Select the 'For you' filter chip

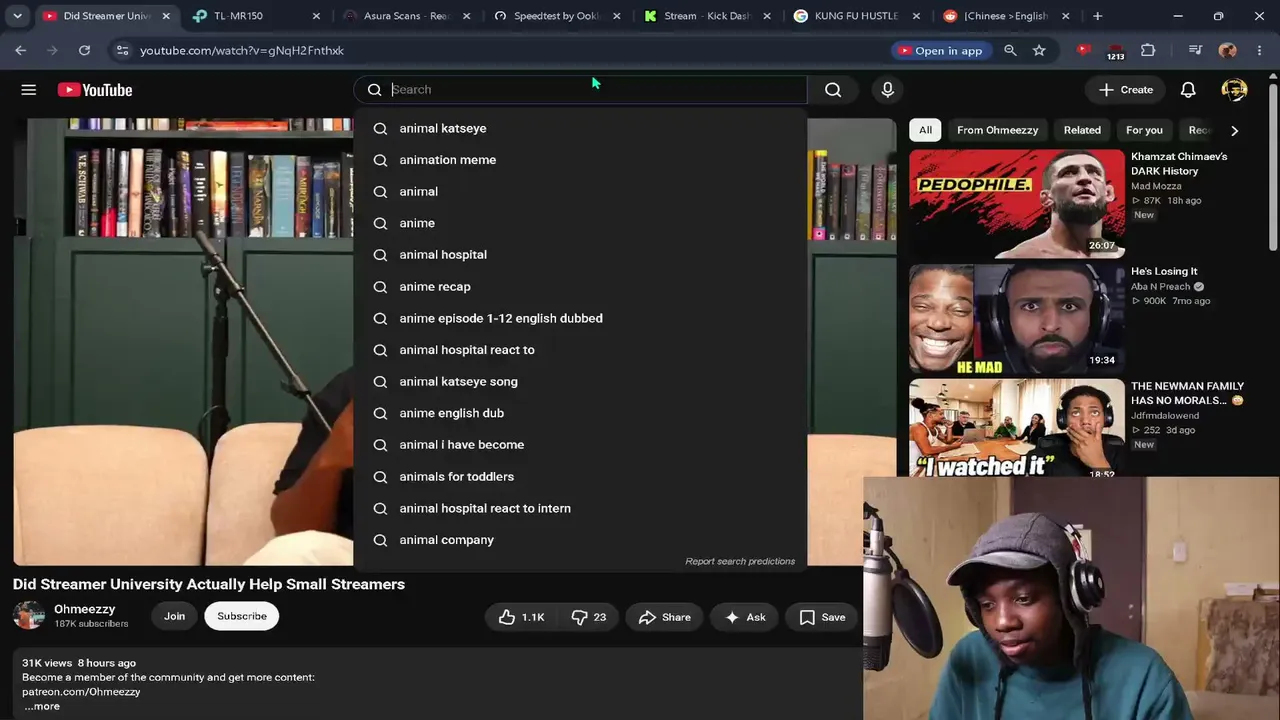[x=1144, y=130]
